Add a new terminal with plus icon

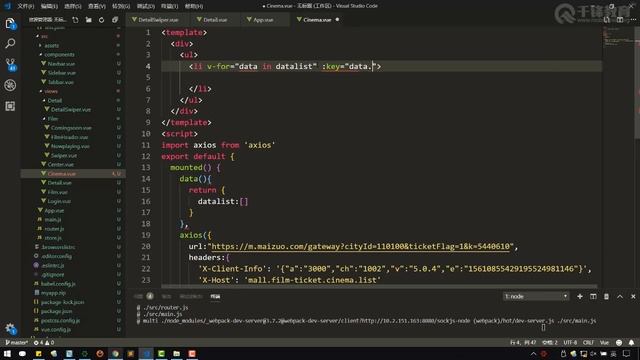tap(580, 296)
